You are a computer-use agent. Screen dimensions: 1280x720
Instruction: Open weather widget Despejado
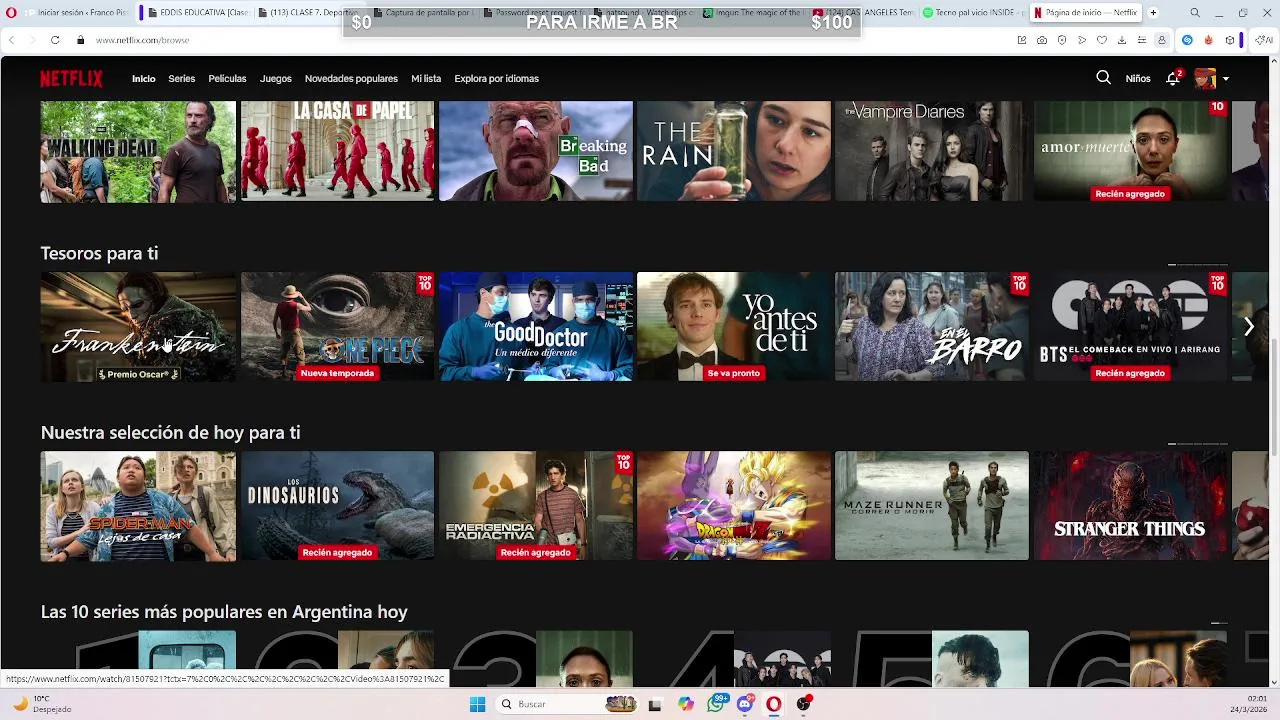tap(42, 704)
